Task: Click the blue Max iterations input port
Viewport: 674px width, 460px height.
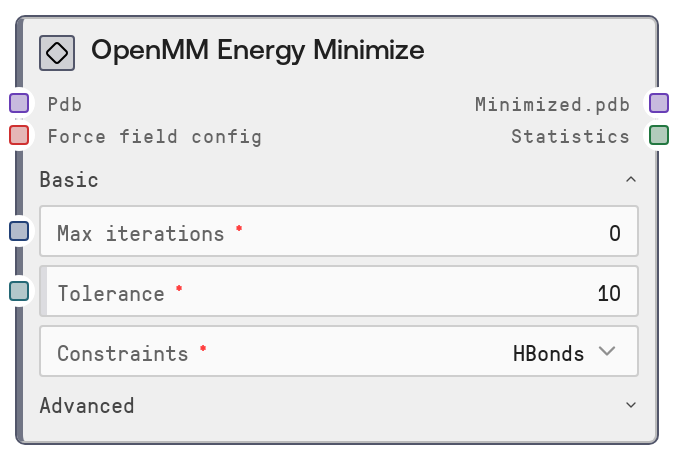Action: tap(19, 231)
